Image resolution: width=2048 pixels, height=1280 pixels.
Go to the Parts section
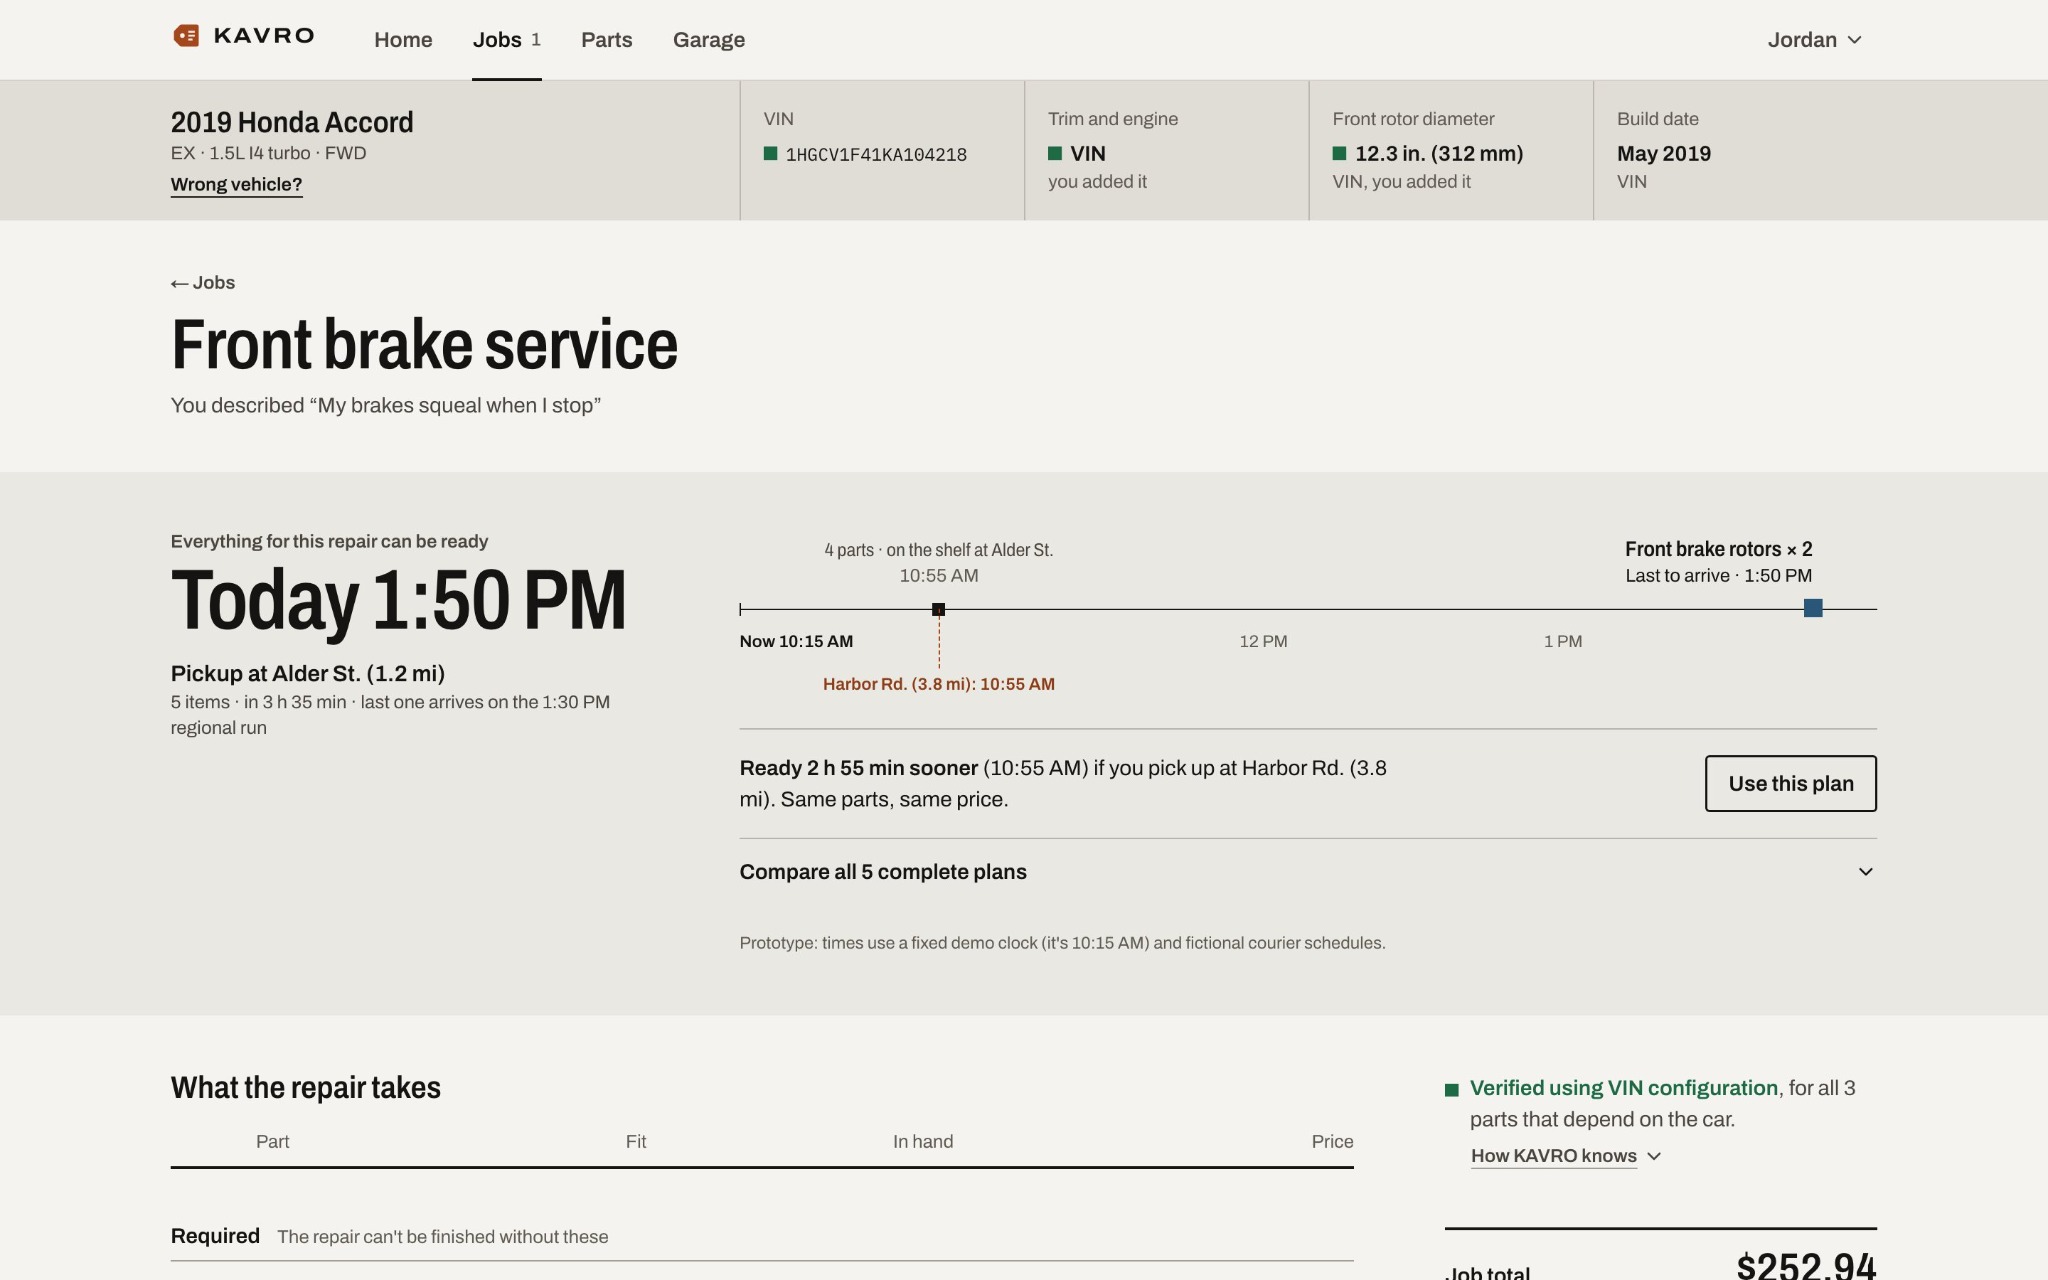[x=606, y=40]
